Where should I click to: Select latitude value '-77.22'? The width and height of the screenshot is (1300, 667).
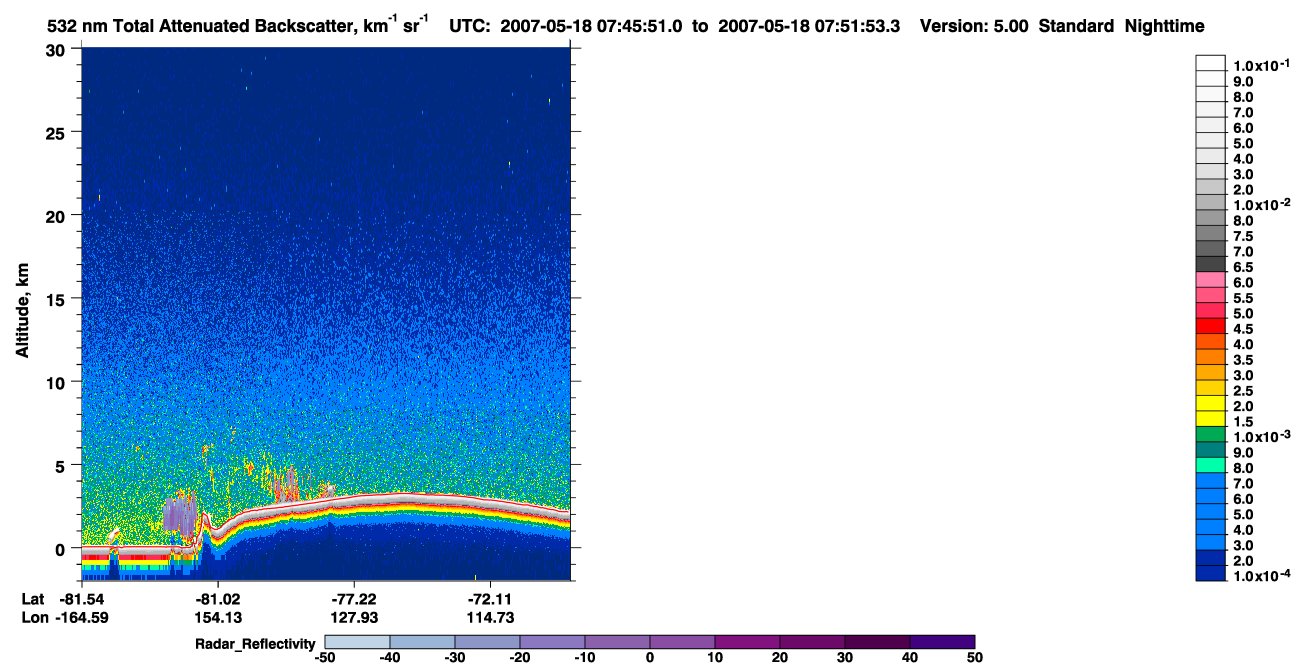pos(352,598)
